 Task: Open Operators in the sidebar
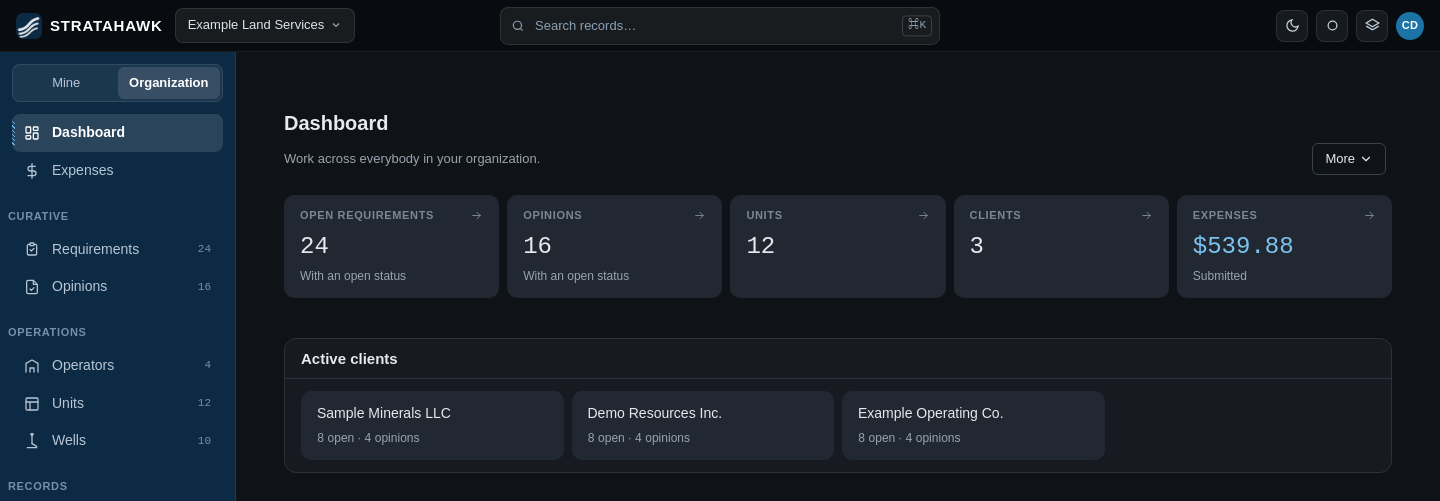(x=118, y=366)
